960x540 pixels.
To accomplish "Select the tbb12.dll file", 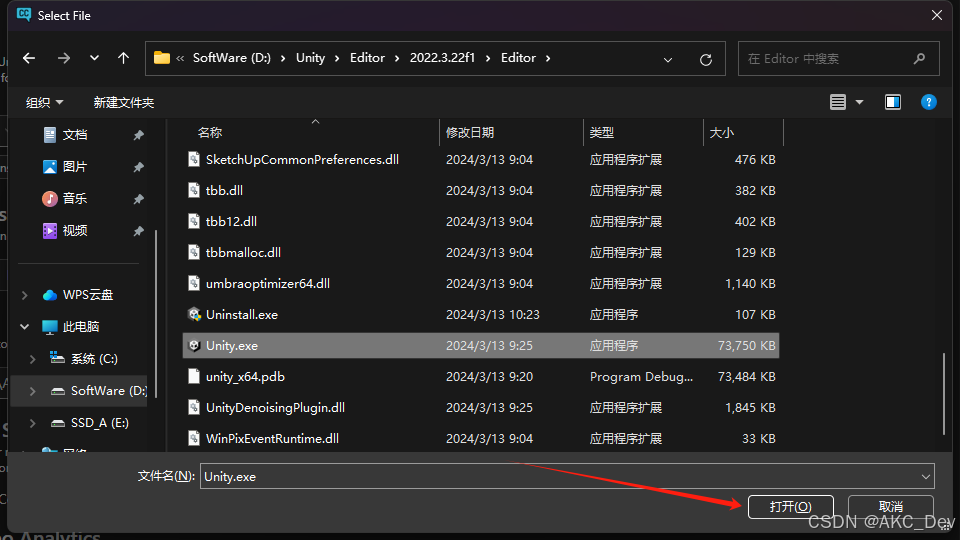I will coord(481,222).
